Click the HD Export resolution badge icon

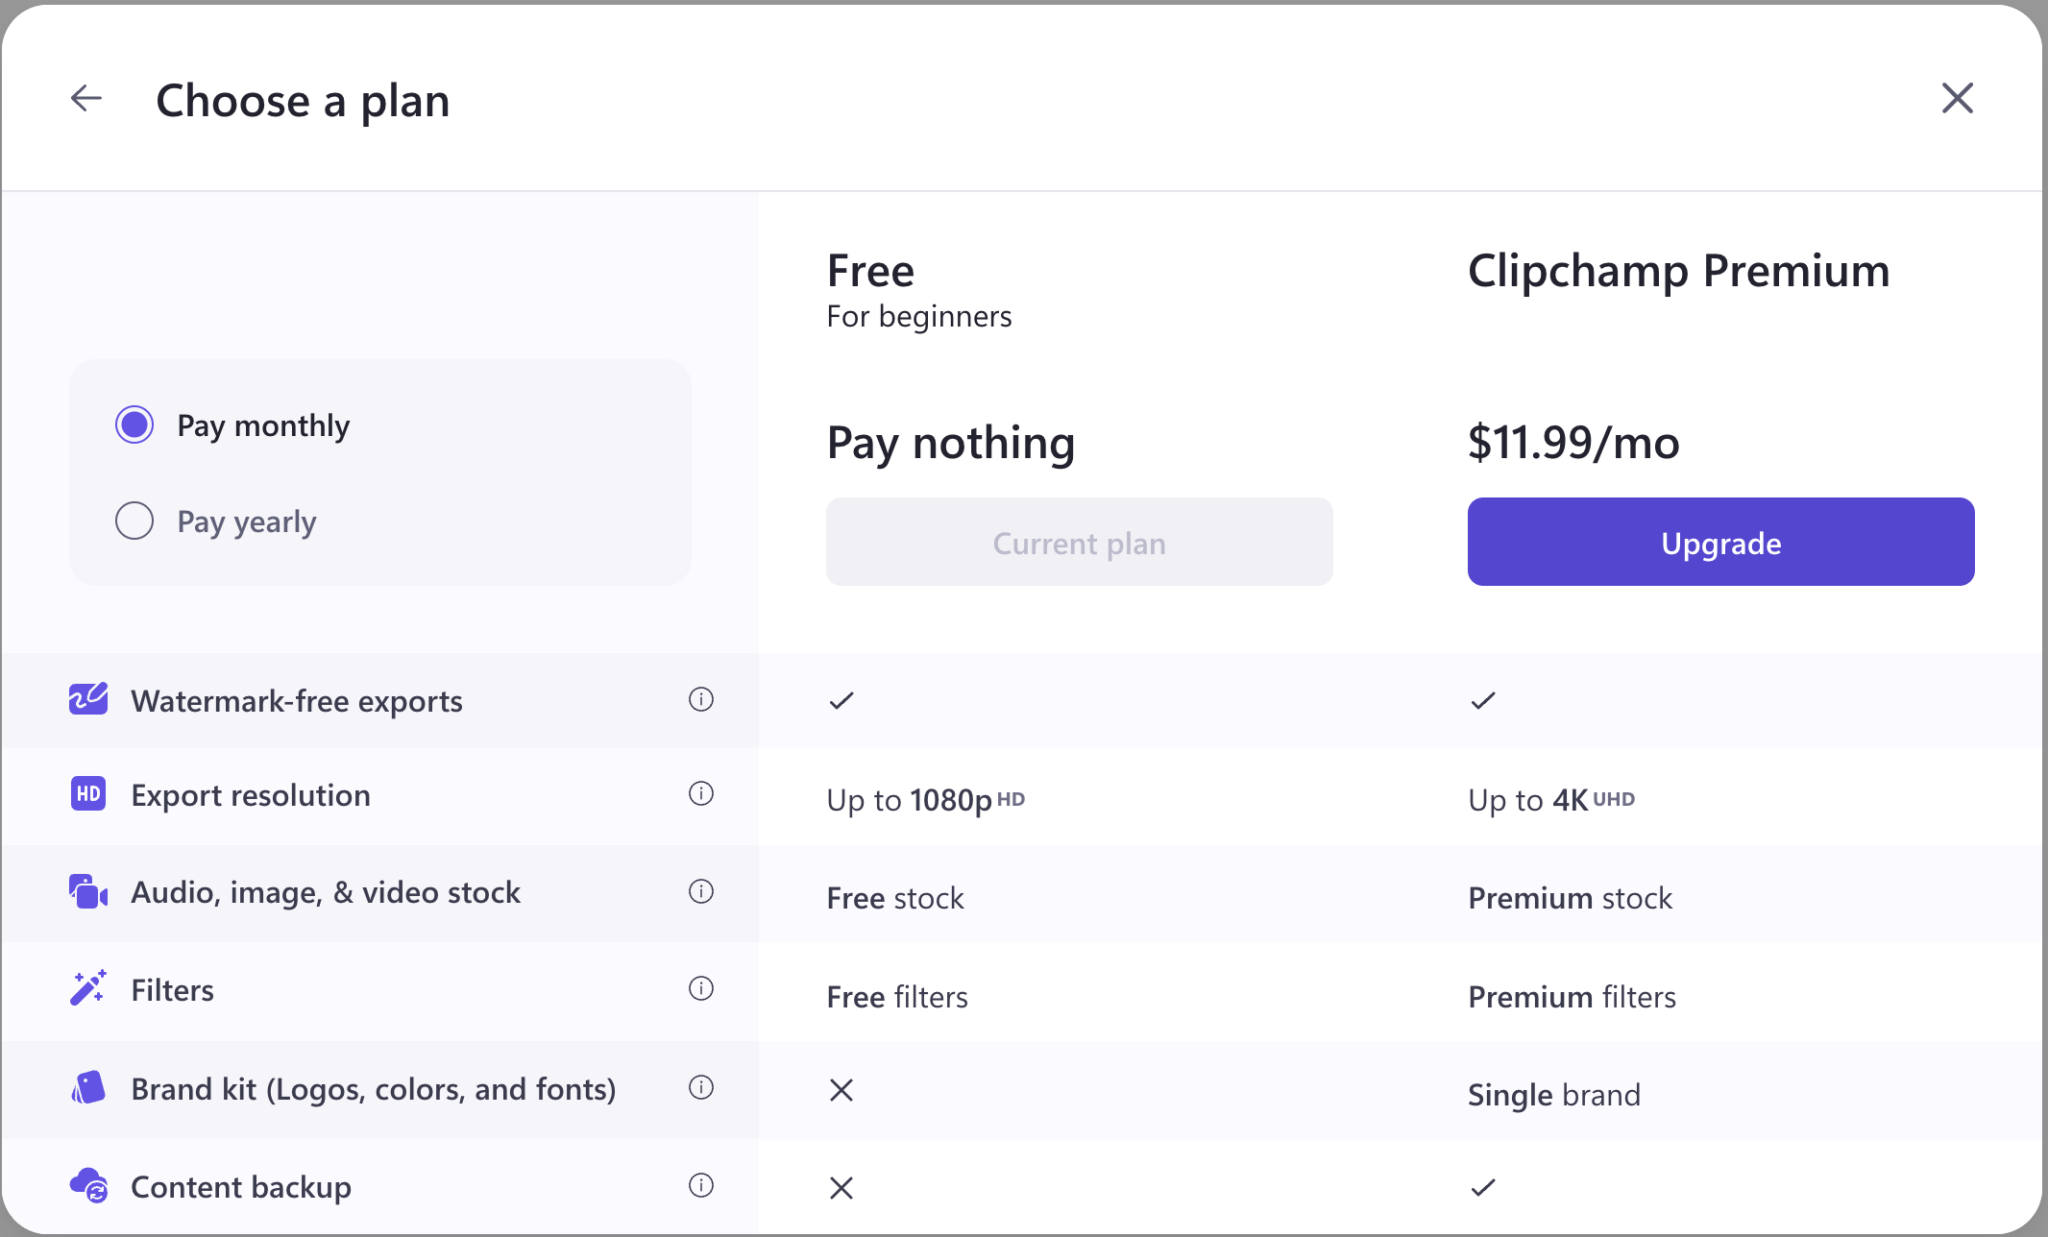click(88, 794)
